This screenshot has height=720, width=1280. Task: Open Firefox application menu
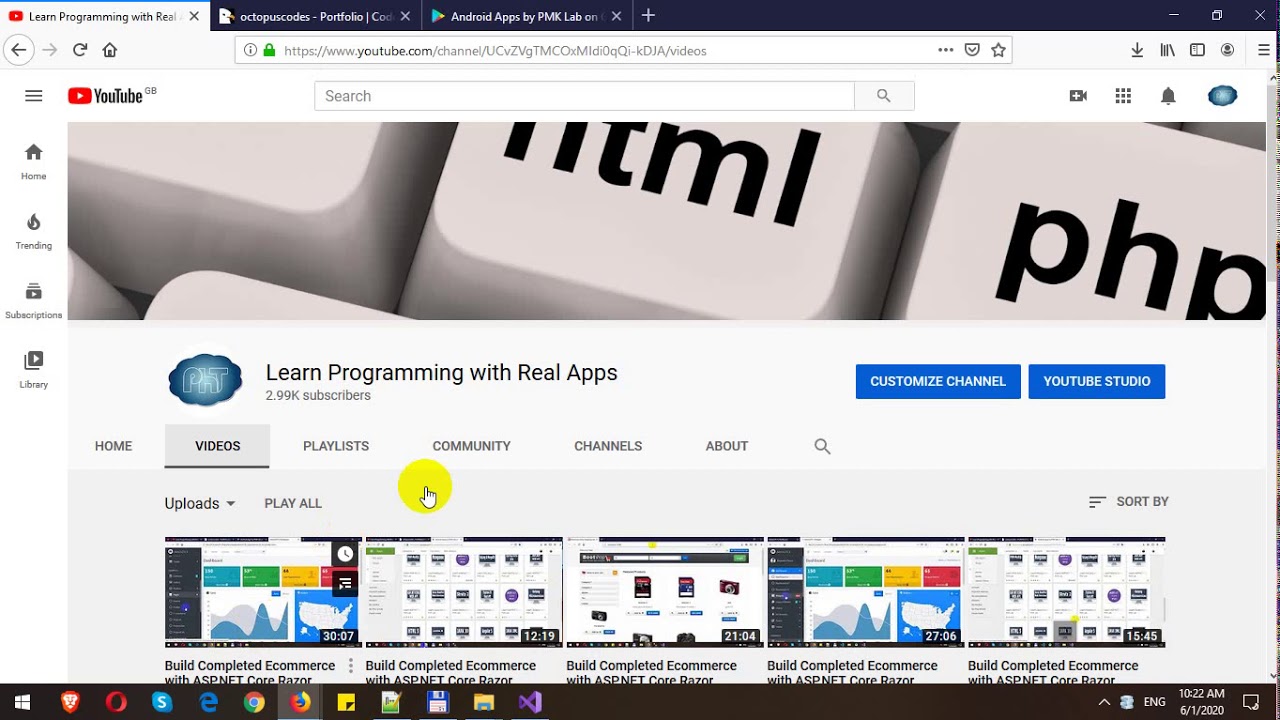pyautogui.click(x=1264, y=50)
